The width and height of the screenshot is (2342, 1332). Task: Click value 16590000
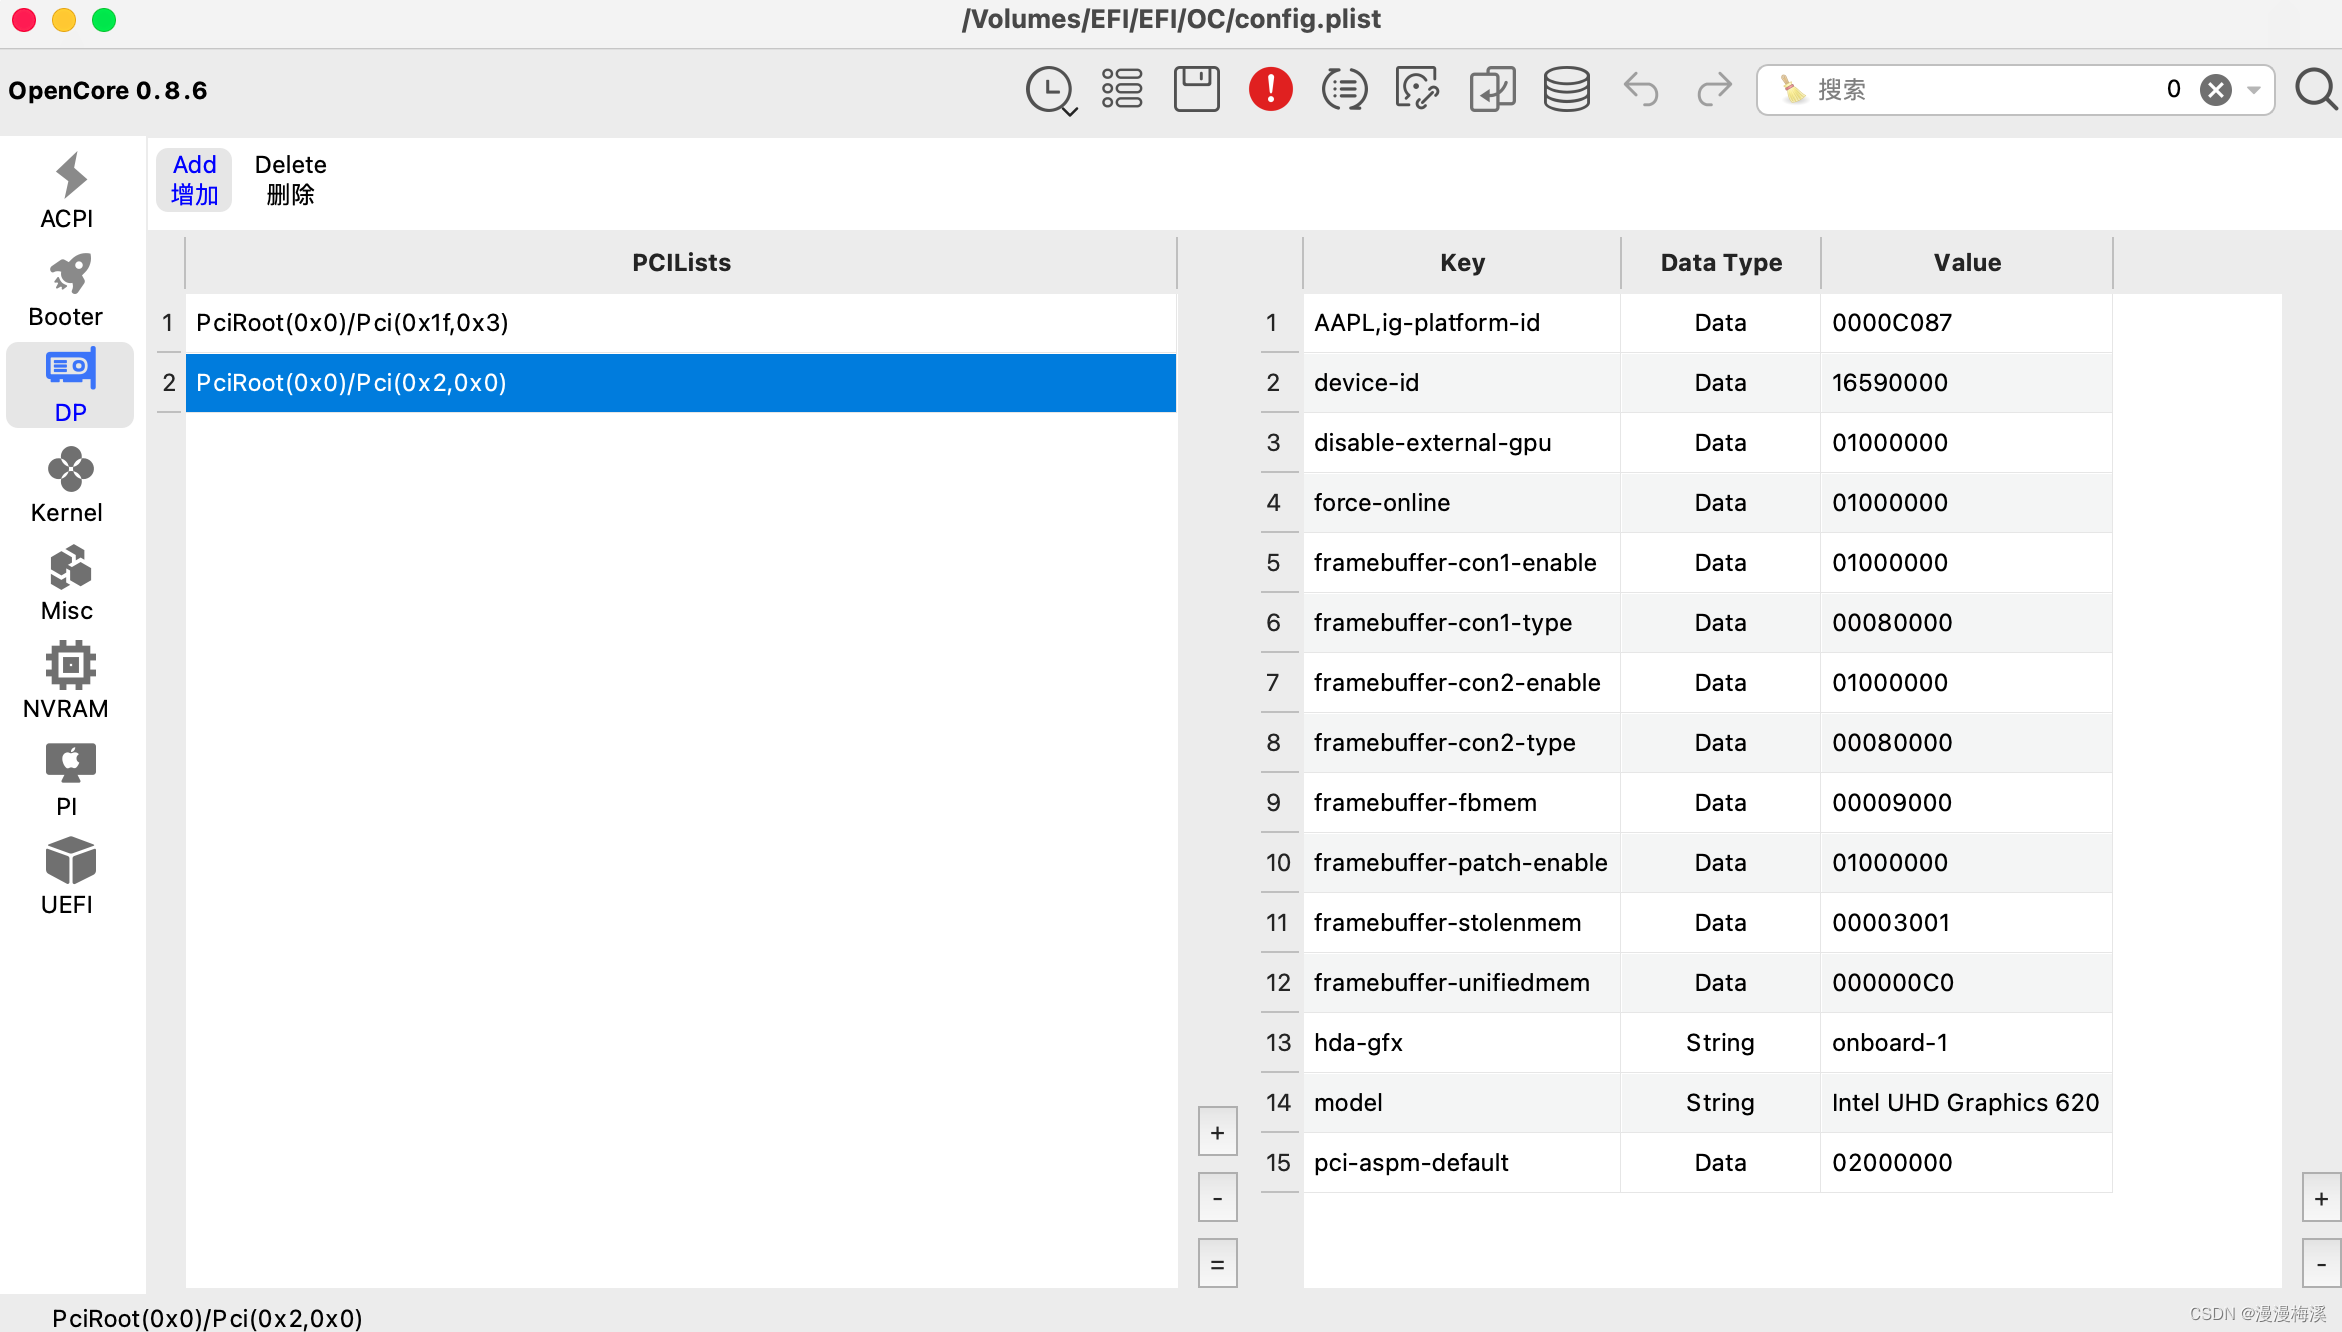pyautogui.click(x=1967, y=383)
